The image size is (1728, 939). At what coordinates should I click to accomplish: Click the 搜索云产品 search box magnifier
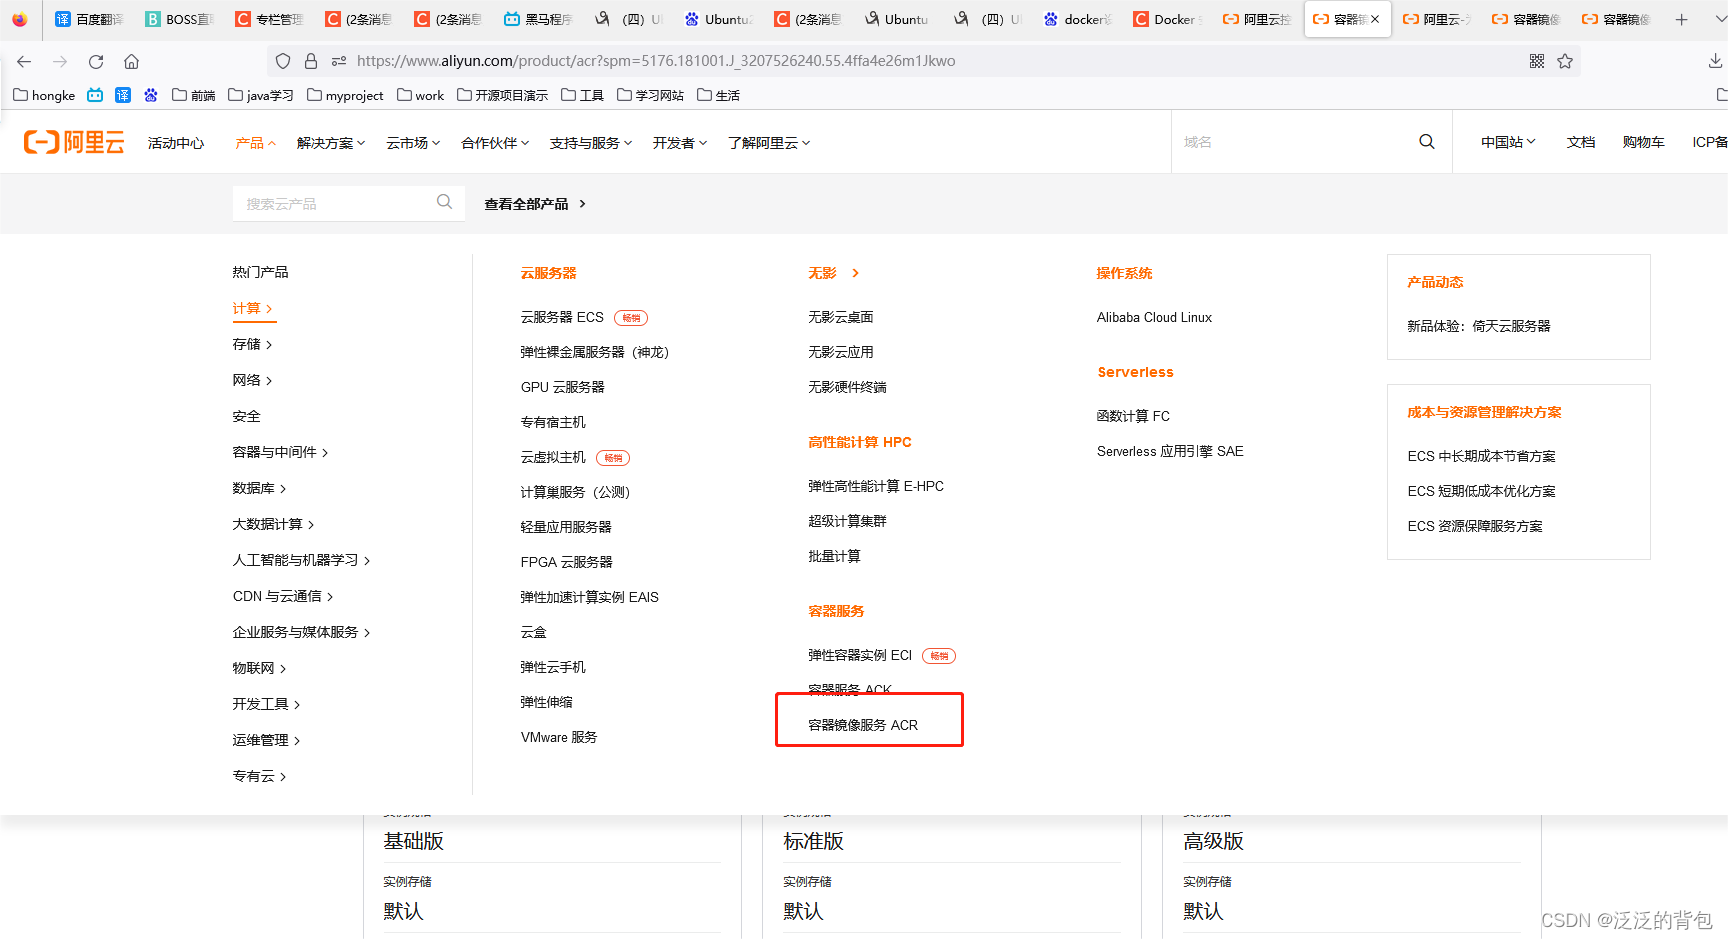[443, 202]
